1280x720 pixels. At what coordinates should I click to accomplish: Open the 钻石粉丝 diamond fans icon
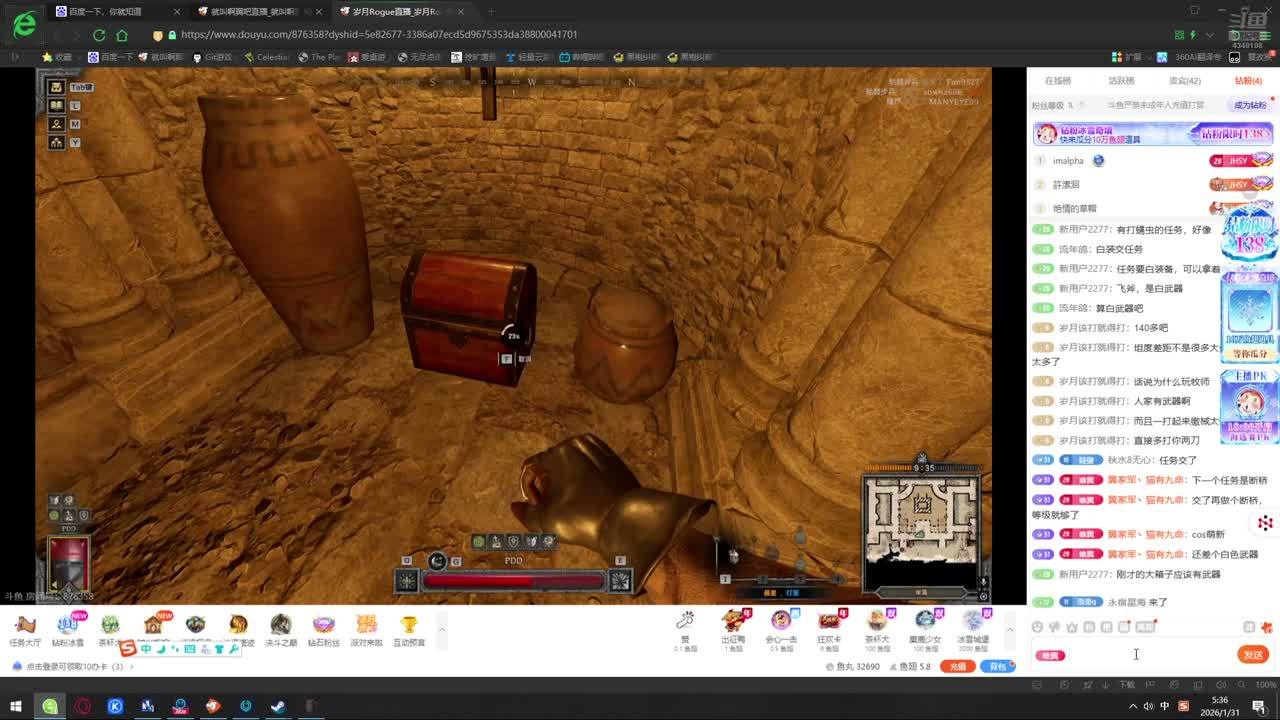point(323,629)
